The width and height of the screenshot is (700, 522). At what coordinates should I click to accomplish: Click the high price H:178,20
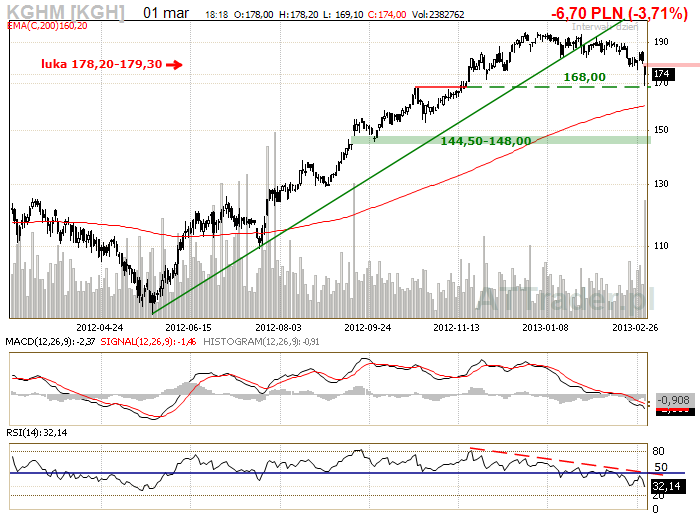coord(299,15)
